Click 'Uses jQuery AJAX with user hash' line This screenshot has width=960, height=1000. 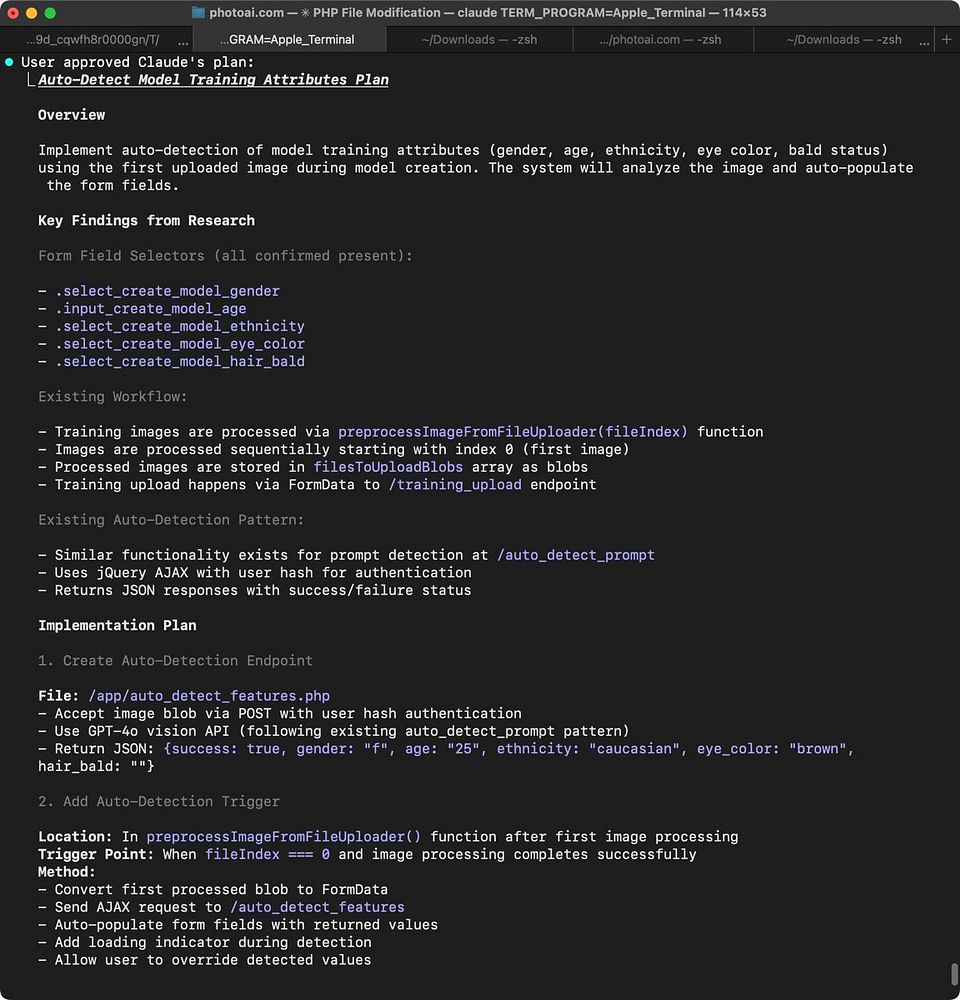tap(255, 573)
